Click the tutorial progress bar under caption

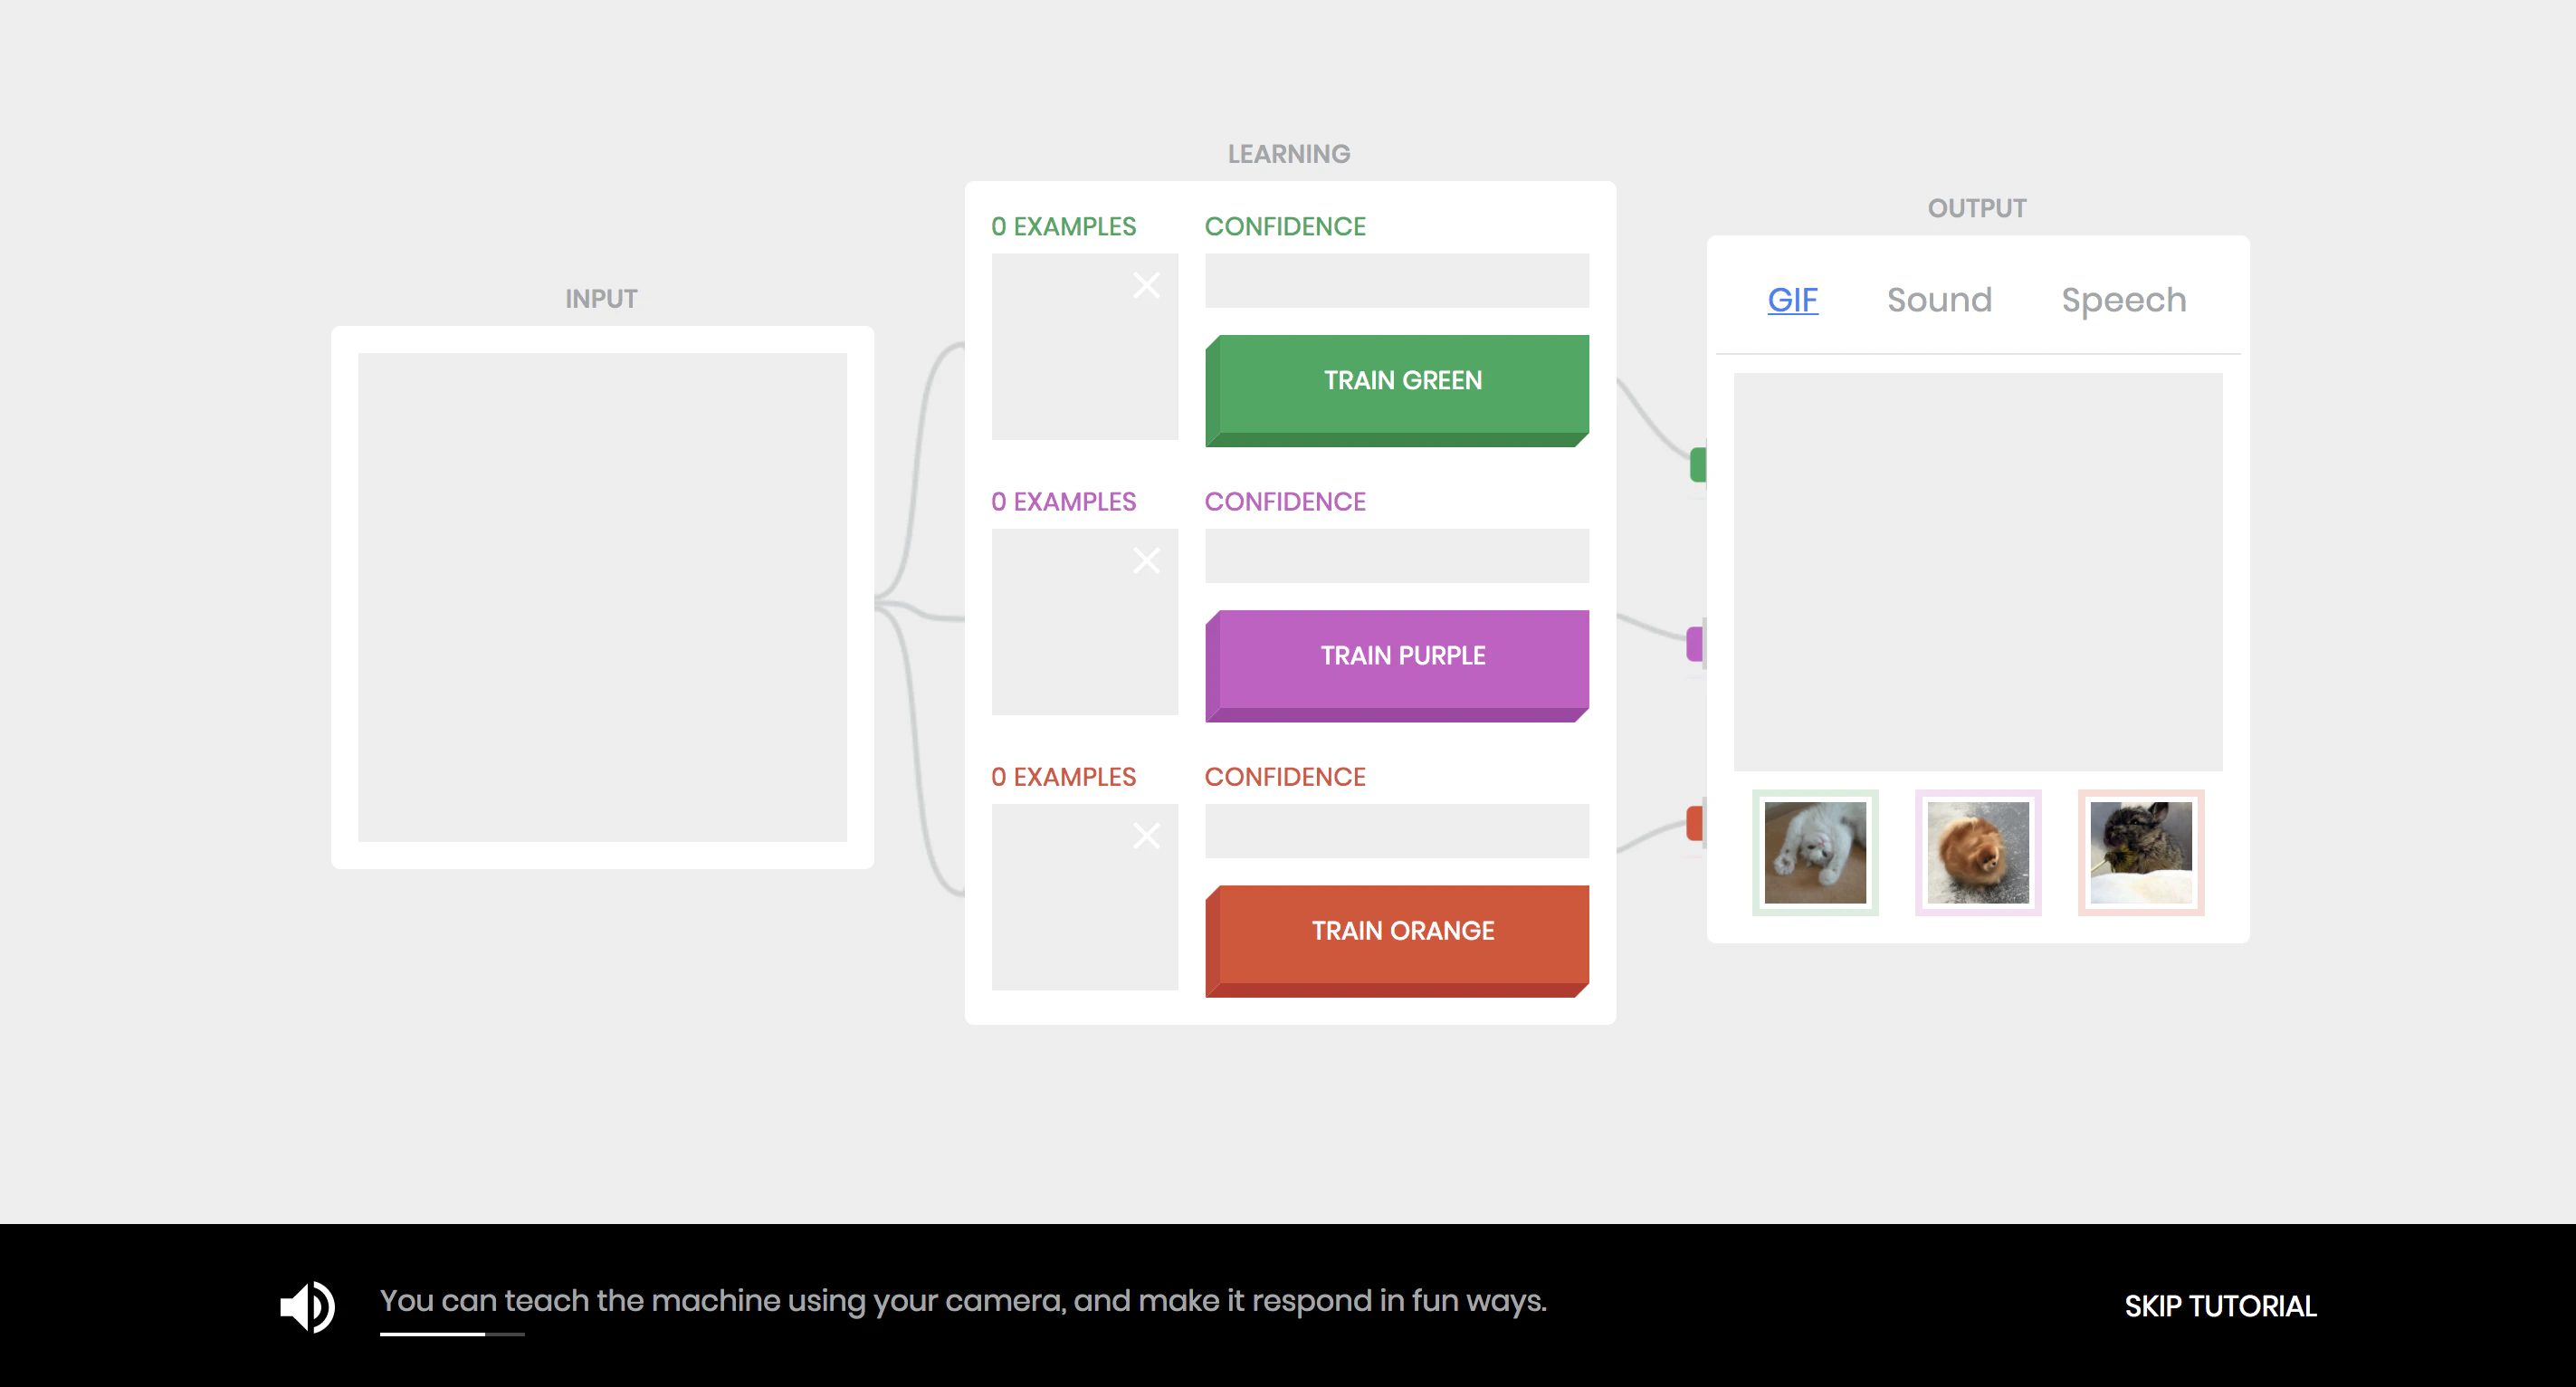[x=452, y=1334]
